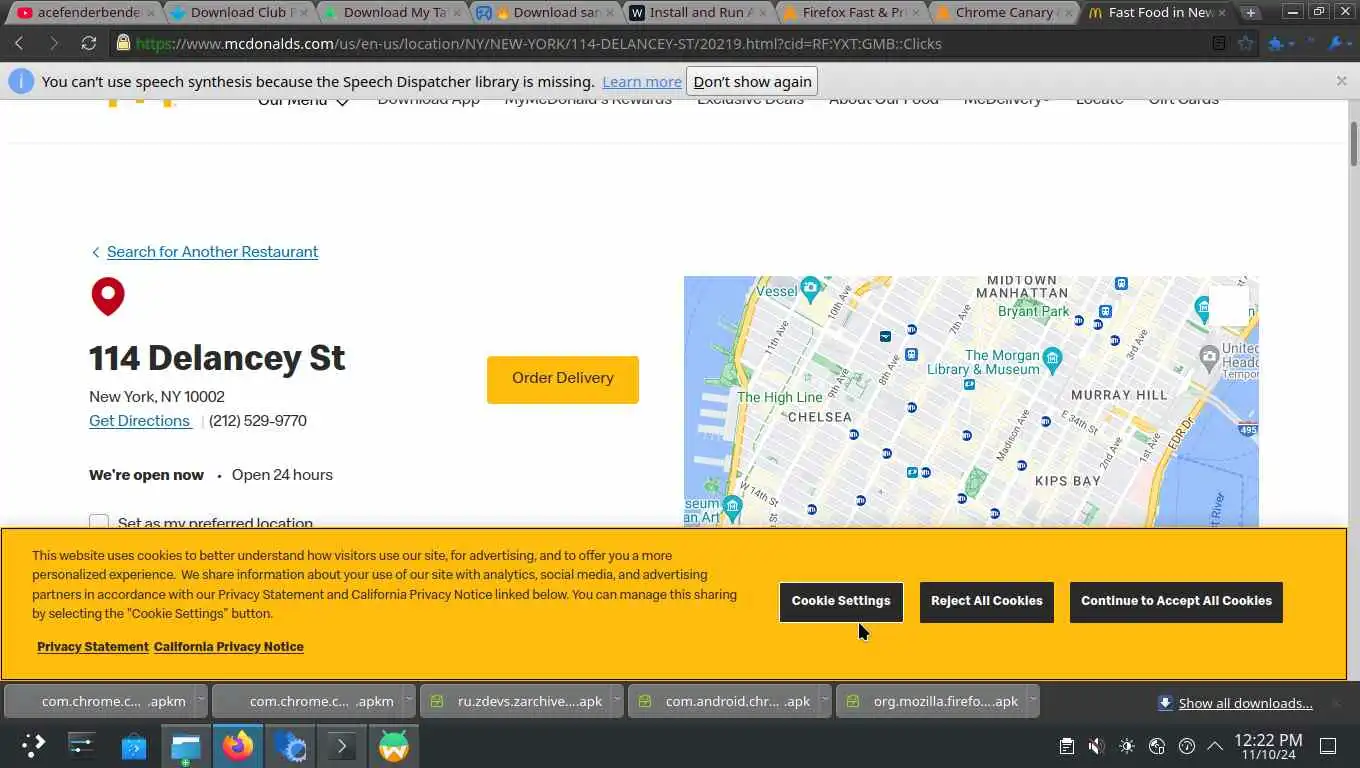Open the wrench browser menu
Screen dimensions: 1360x768
(1335, 43)
